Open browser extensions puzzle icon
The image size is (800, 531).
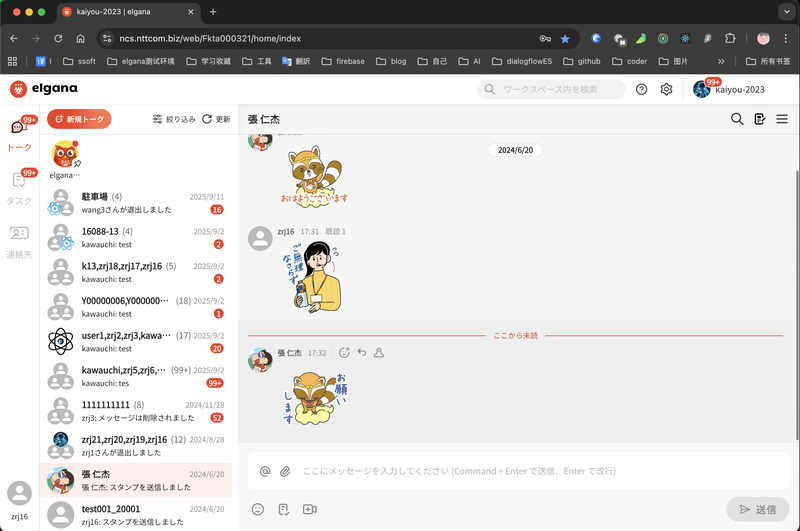[730, 38]
